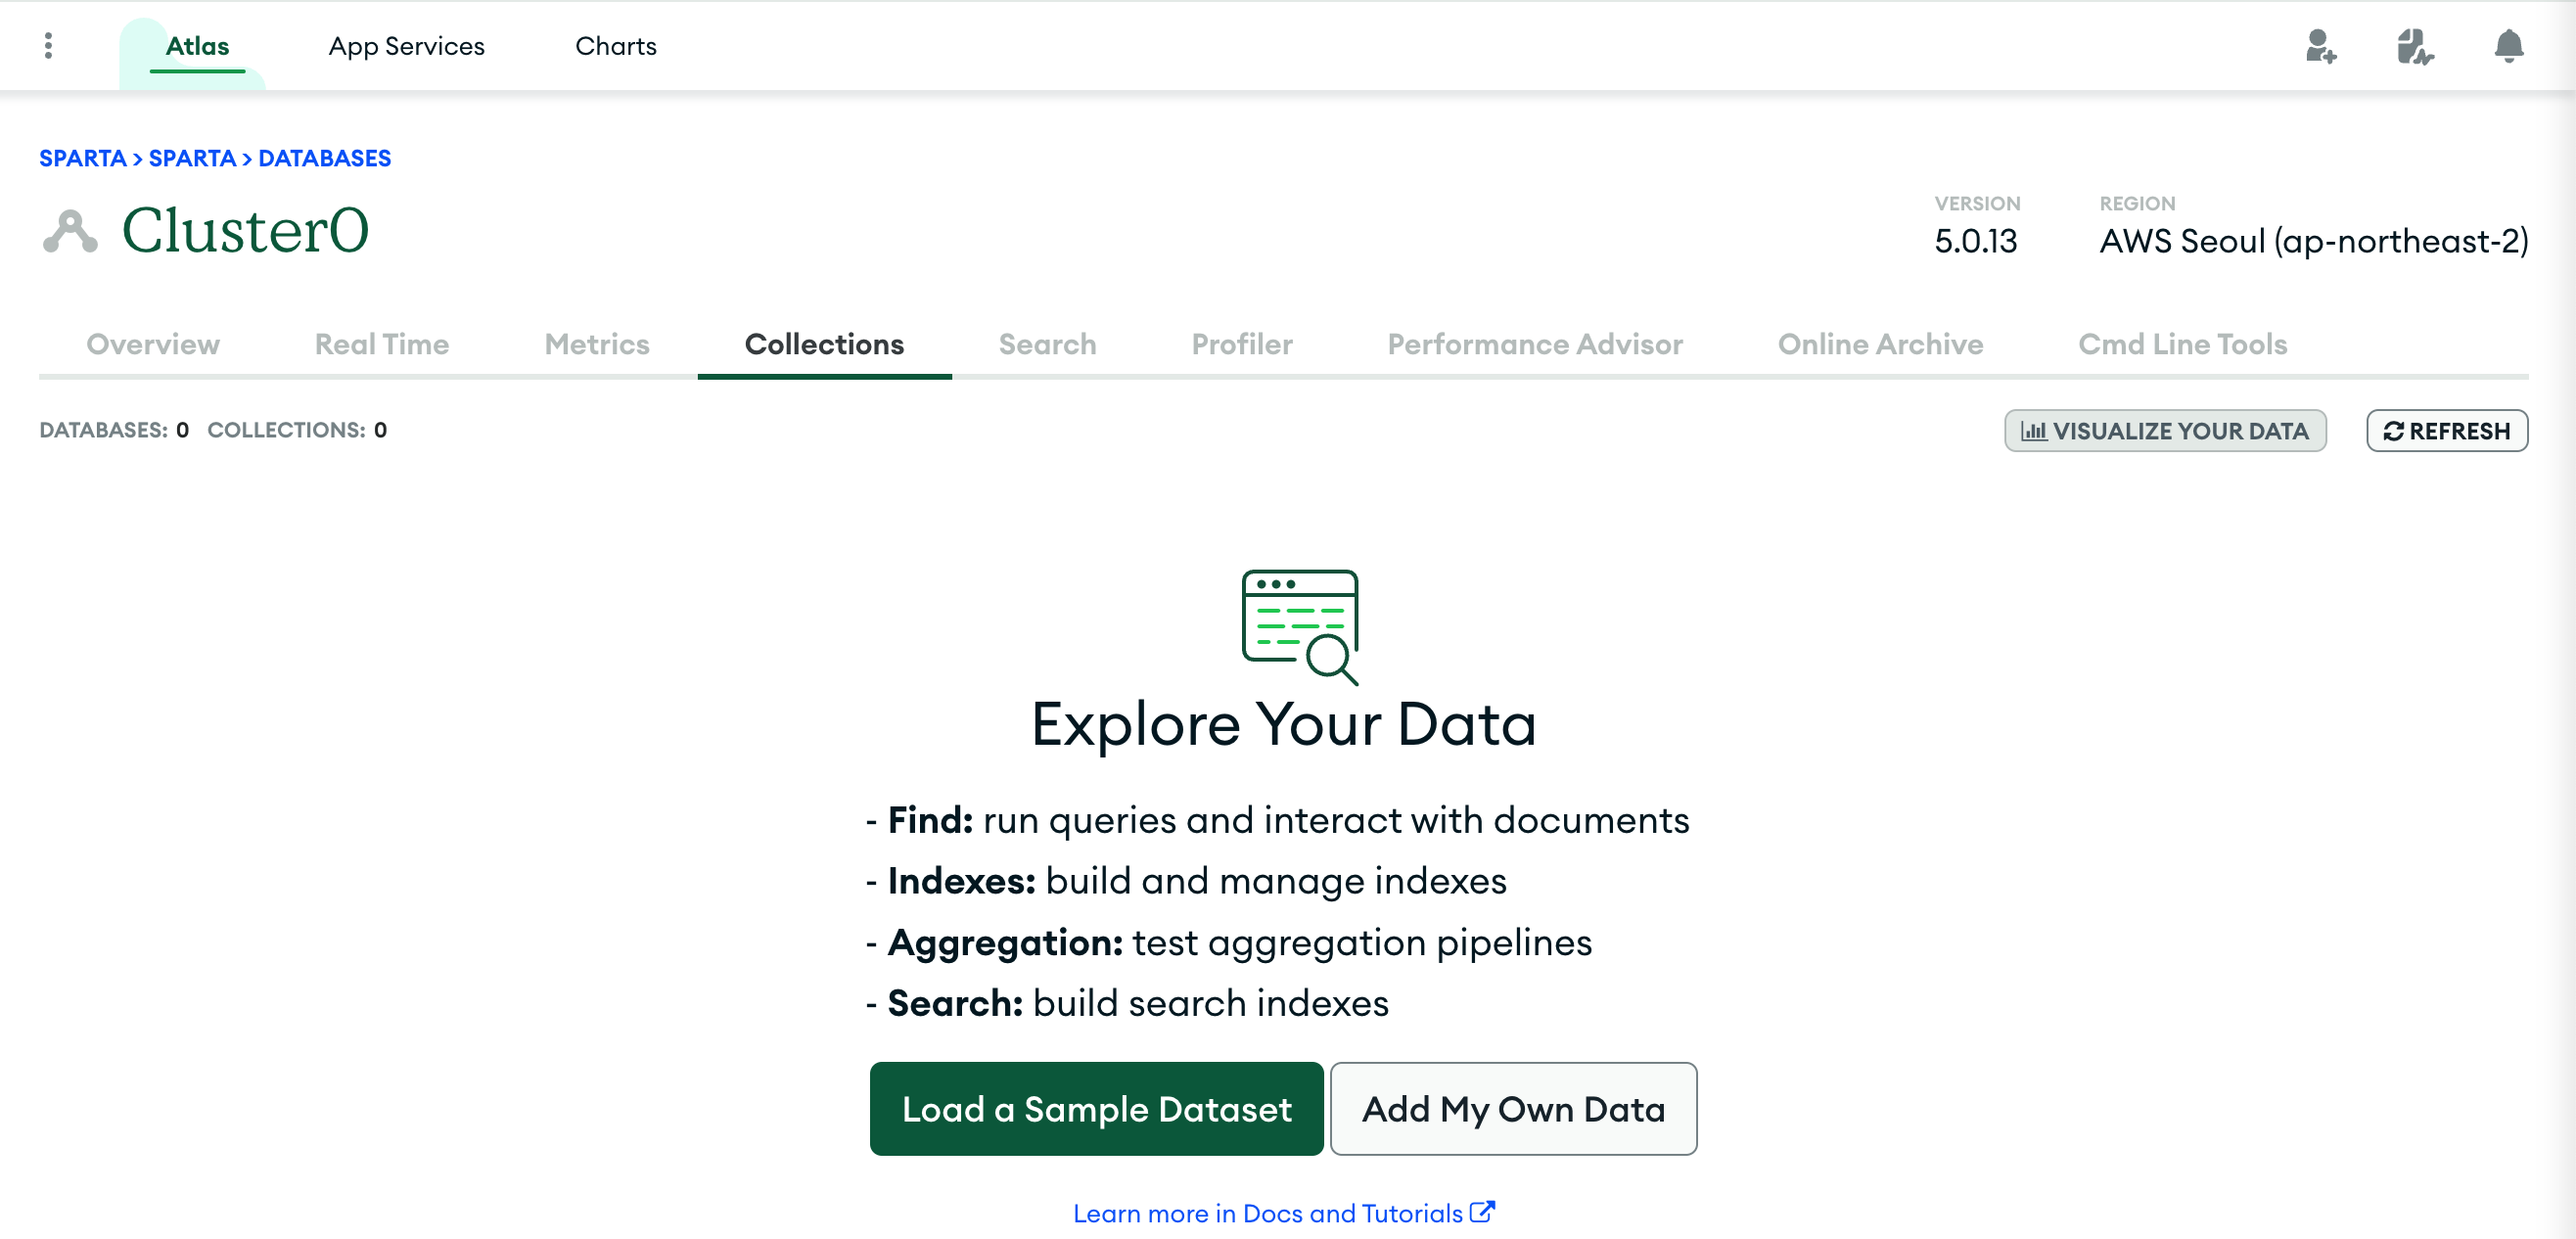Open the Performance Advisor tab
The width and height of the screenshot is (2576, 1239).
[x=1535, y=344]
